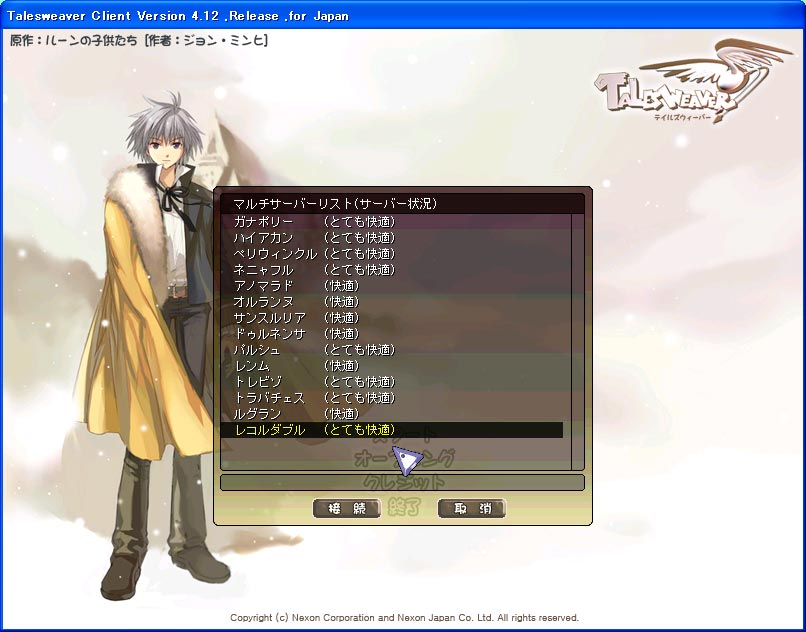Screen dimensions: 806x632
Task: Select the ハイアカン server row
Action: [392, 238]
